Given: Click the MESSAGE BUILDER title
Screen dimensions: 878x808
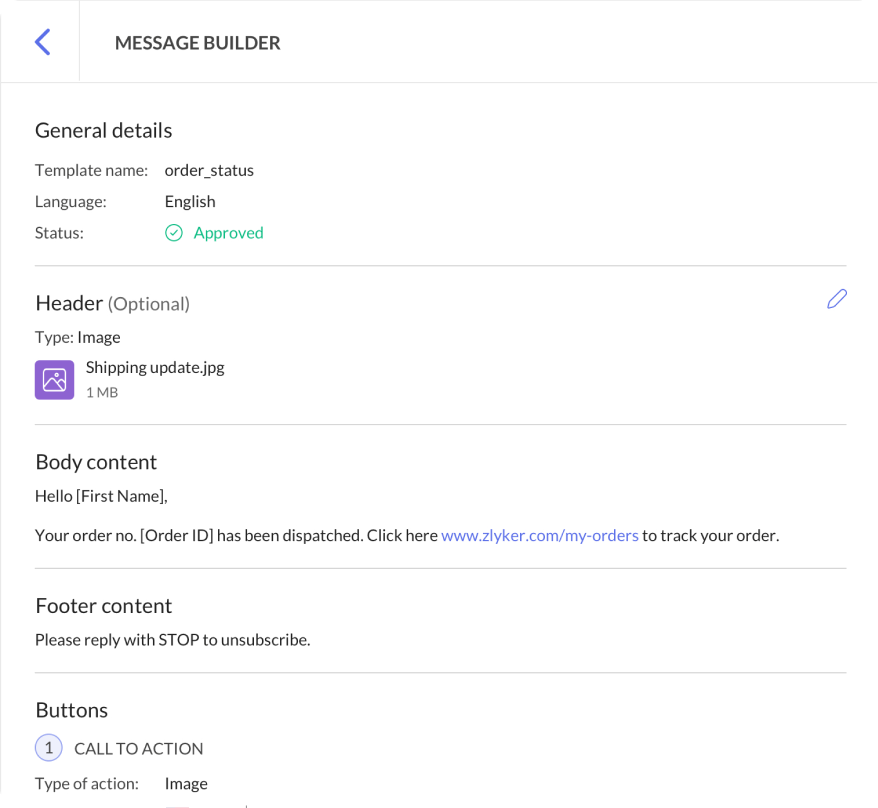Looking at the screenshot, I should (197, 43).
